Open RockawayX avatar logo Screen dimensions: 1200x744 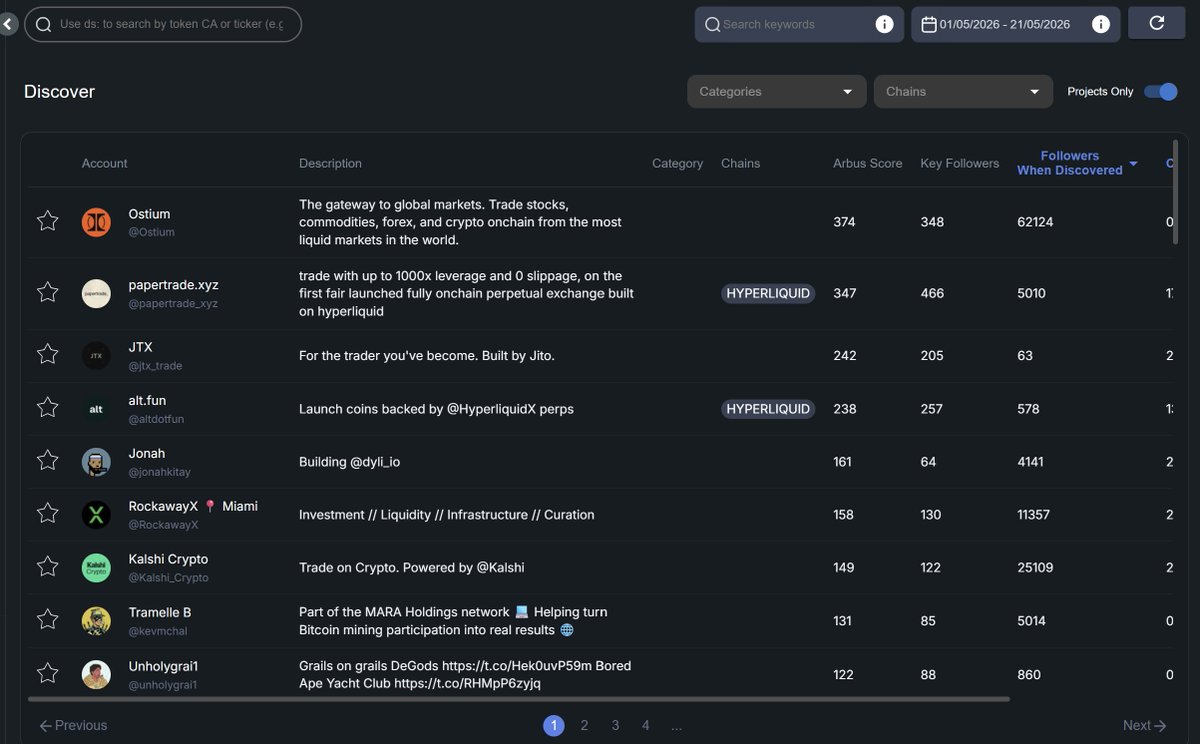click(x=96, y=514)
